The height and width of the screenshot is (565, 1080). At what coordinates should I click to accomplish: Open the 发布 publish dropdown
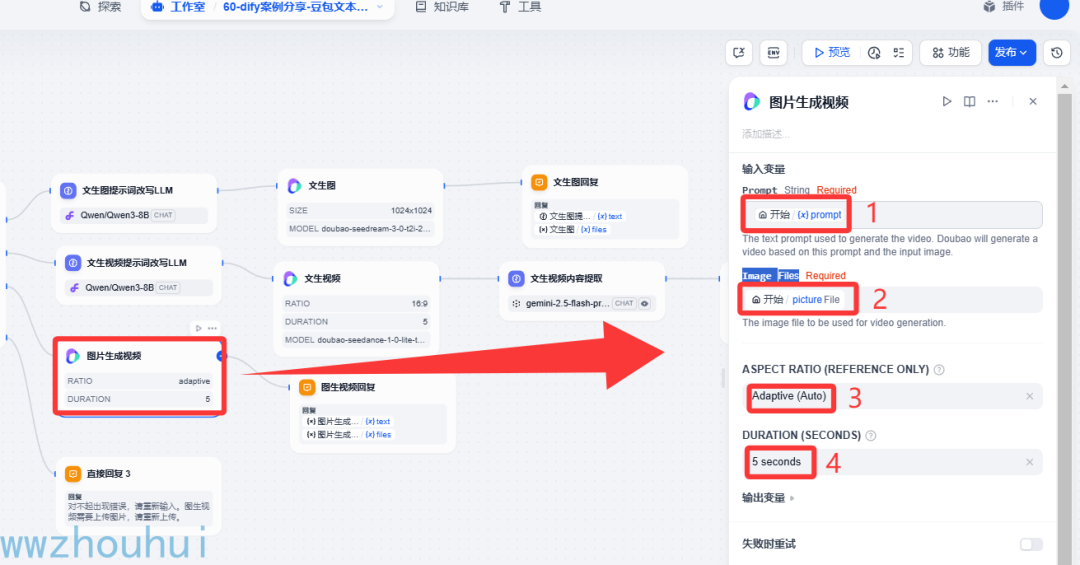(1012, 53)
